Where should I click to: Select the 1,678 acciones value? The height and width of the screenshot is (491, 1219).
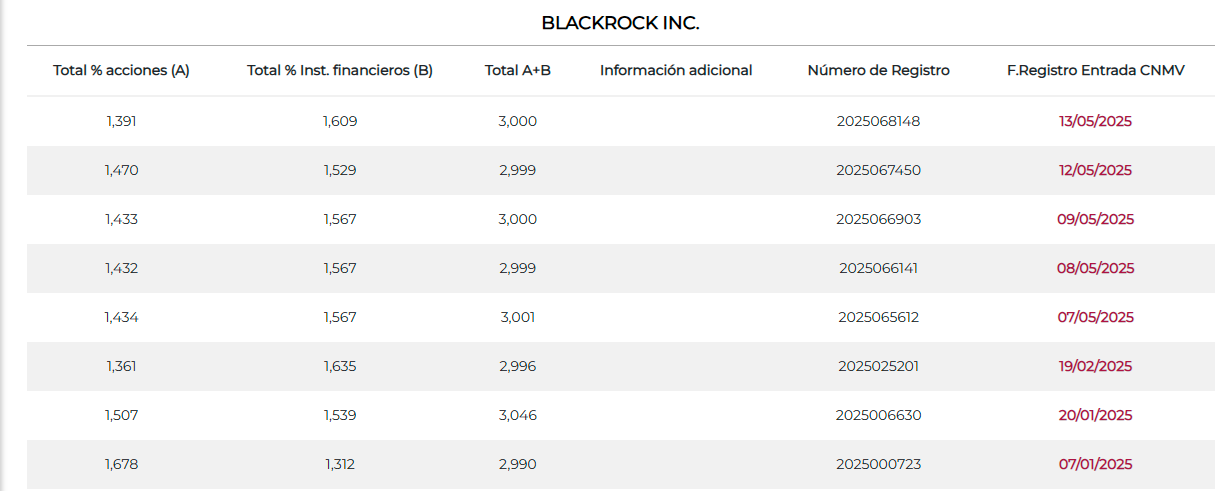click(x=121, y=464)
